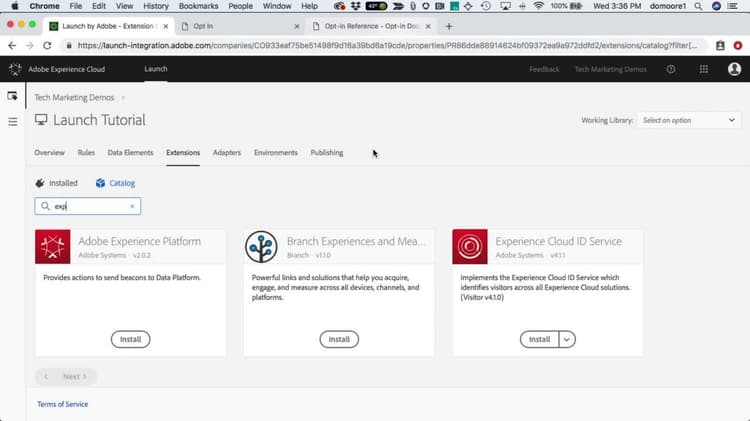Click the Adobe Experience Platform card title
This screenshot has height=421, width=750.
point(140,241)
